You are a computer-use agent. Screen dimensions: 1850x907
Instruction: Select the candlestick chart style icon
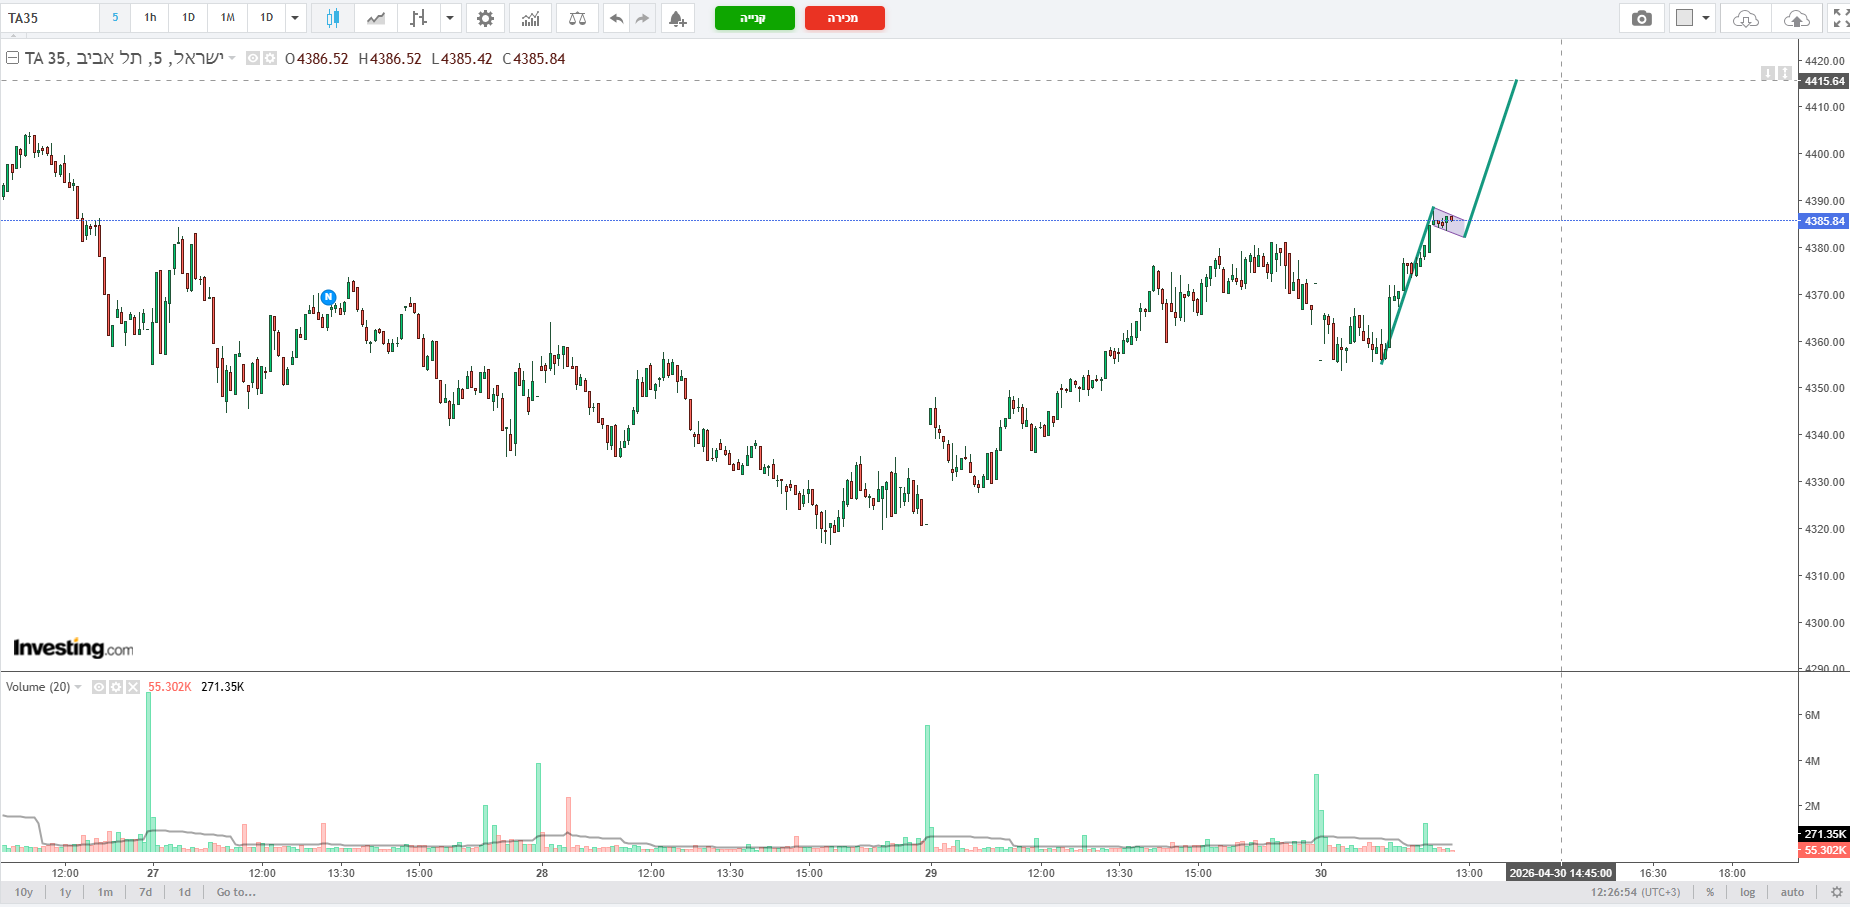[x=333, y=18]
